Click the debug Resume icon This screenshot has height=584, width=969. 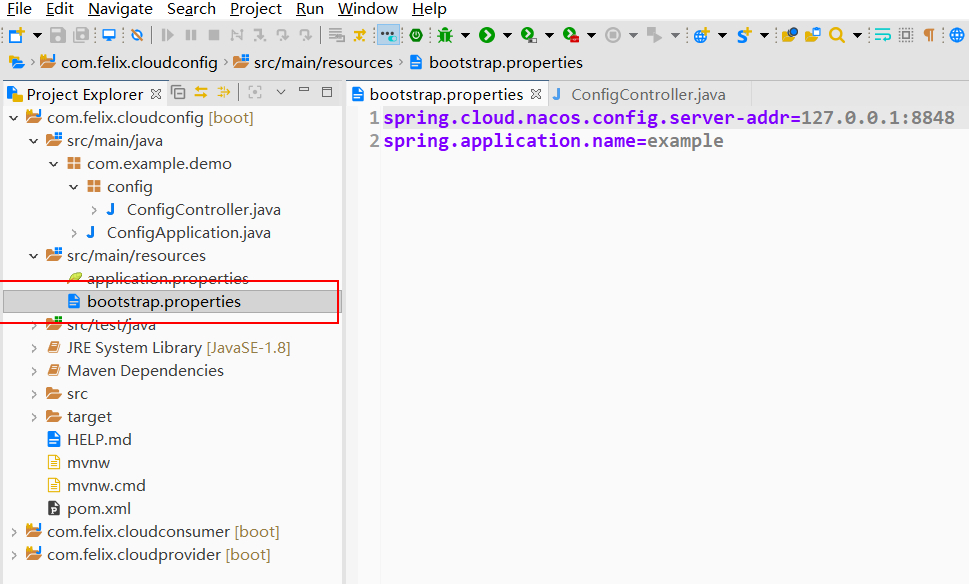[x=167, y=35]
